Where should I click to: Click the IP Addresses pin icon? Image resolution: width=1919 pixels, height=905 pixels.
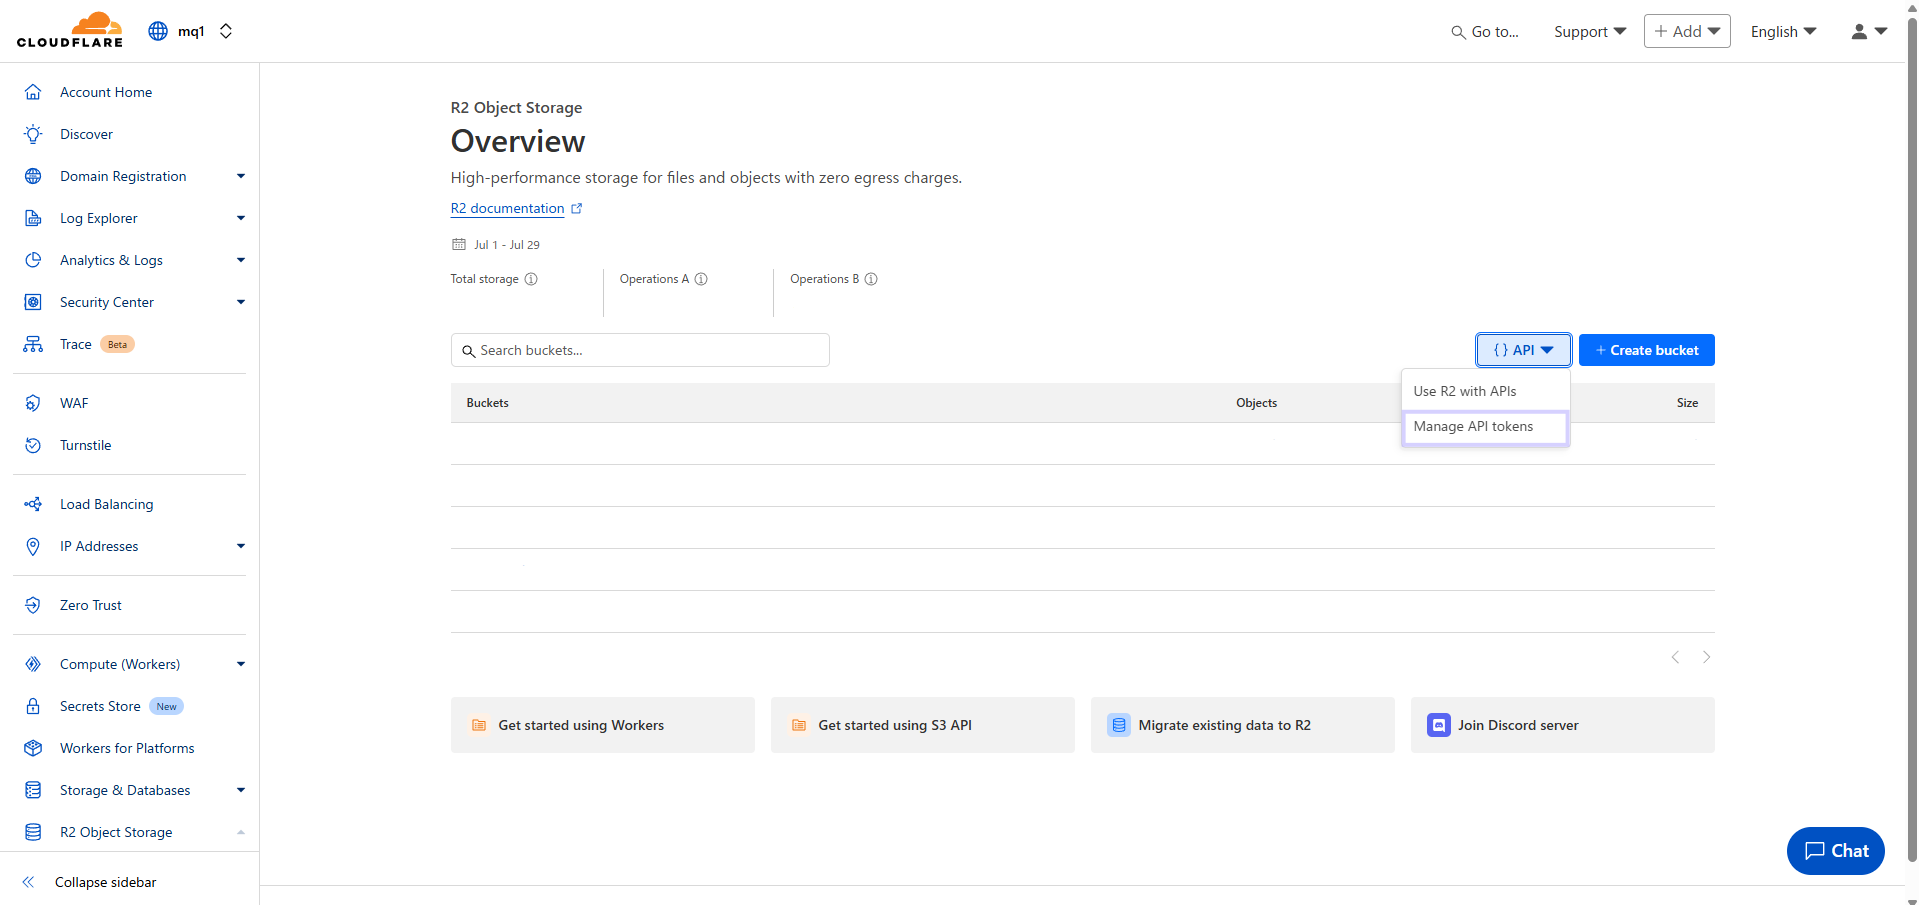coord(33,546)
